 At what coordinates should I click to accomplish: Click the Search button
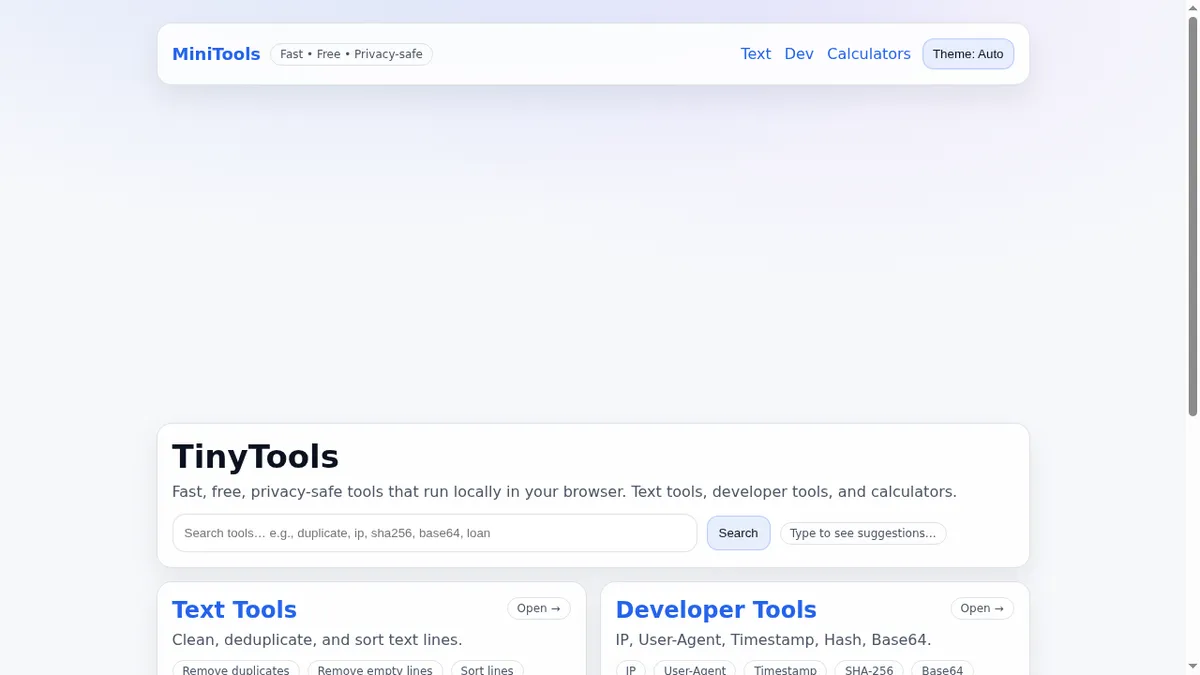[x=738, y=533]
